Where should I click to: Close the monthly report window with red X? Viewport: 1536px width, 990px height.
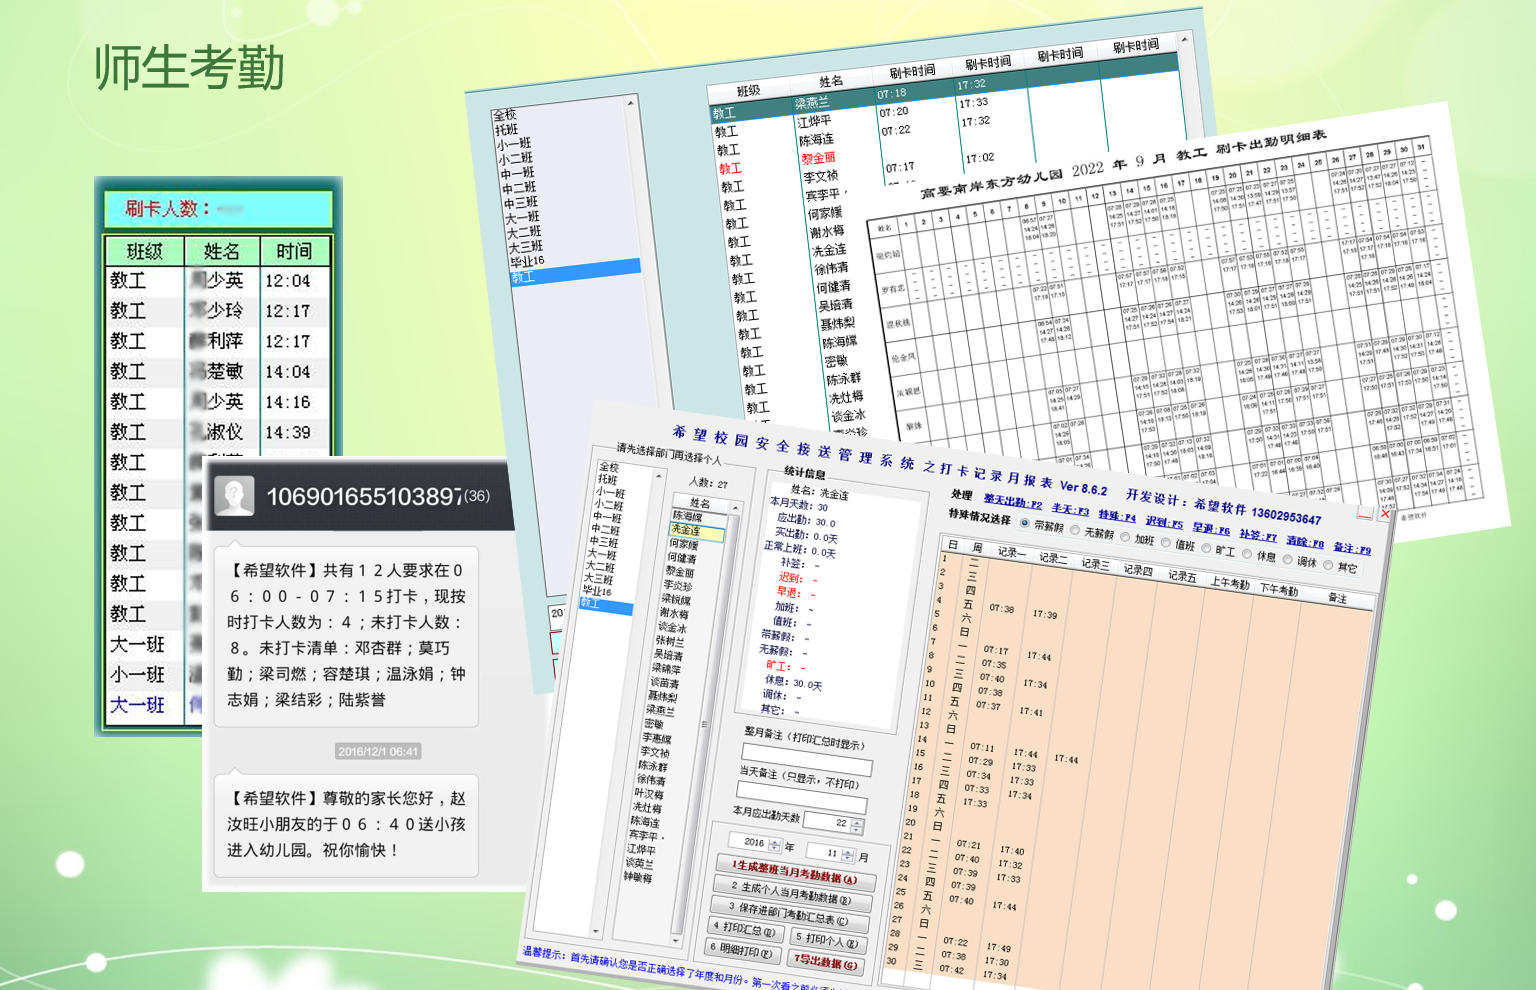[x=1385, y=513]
